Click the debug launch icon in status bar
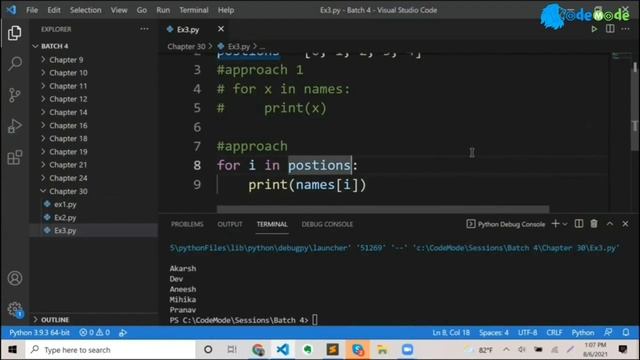 (x=123, y=333)
